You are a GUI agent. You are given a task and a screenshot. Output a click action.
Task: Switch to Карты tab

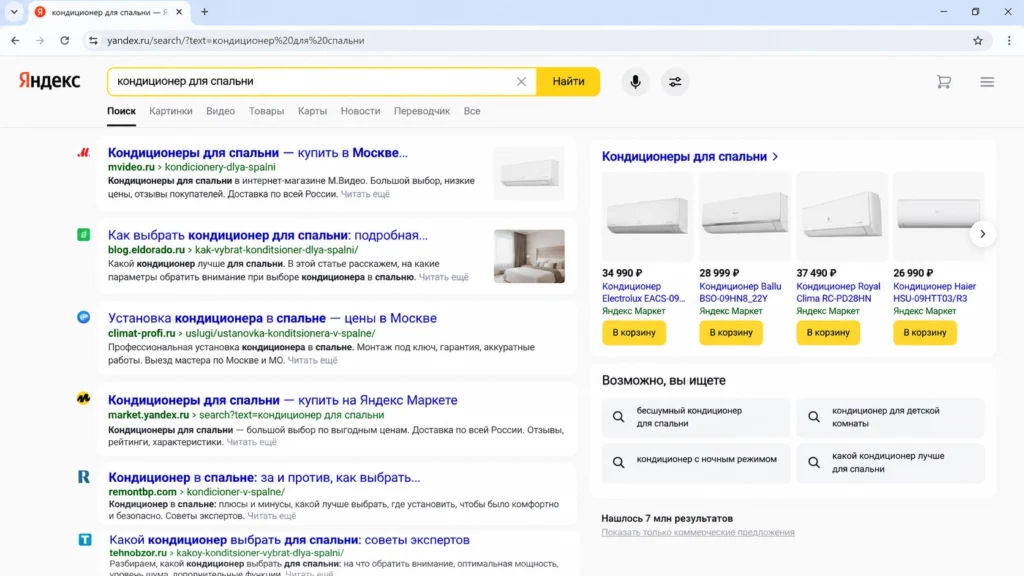(312, 111)
